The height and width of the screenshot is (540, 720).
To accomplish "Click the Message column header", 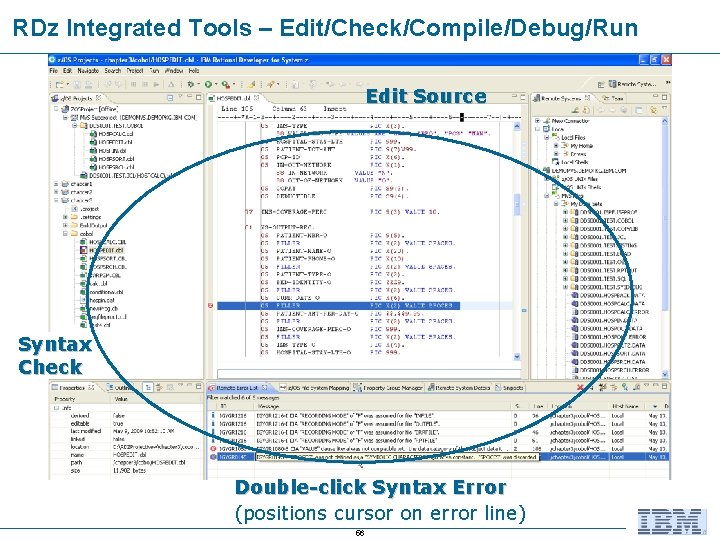I will coord(383,406).
